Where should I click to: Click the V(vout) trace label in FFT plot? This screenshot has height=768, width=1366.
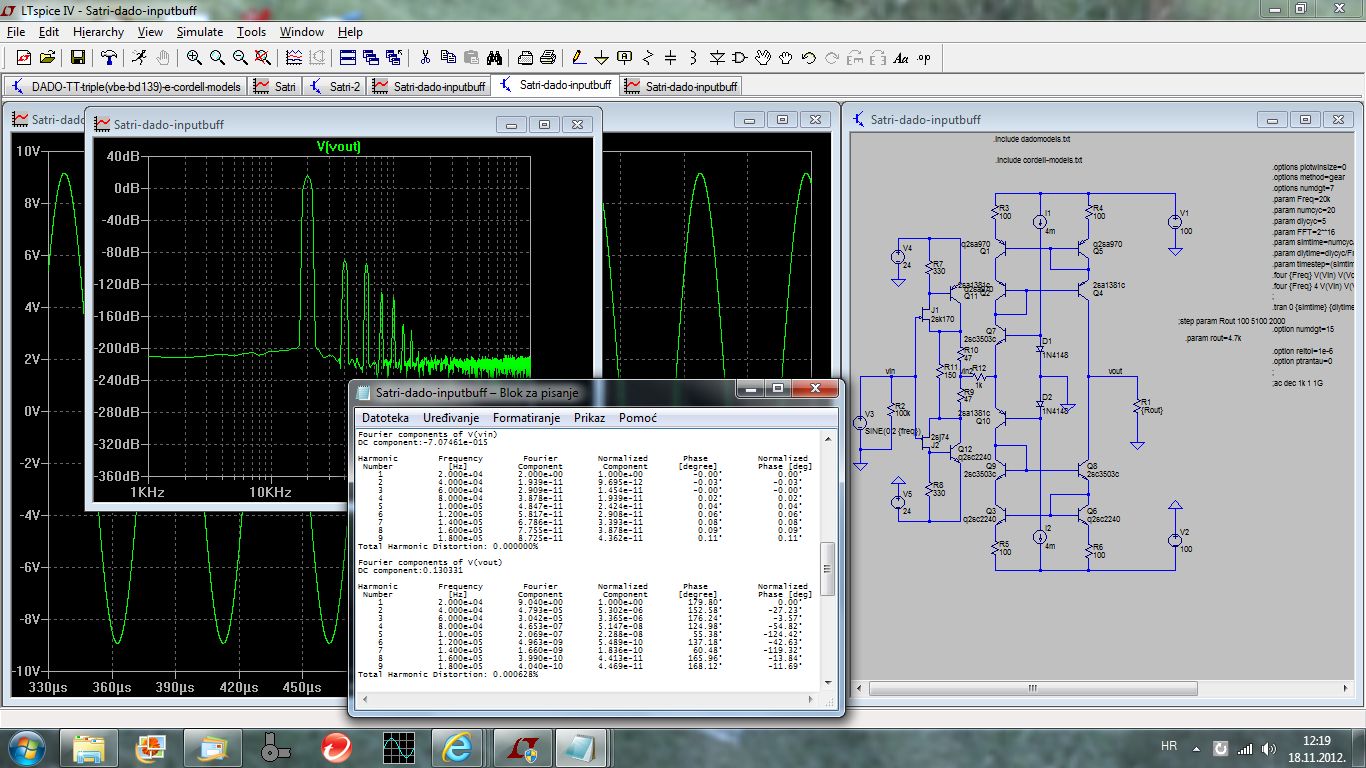coord(338,146)
